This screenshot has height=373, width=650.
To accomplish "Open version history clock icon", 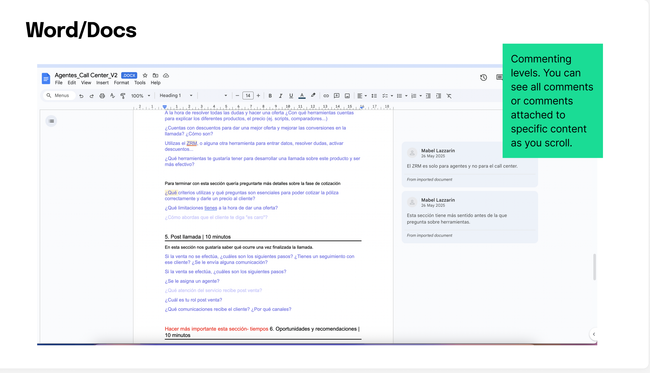I will (483, 78).
